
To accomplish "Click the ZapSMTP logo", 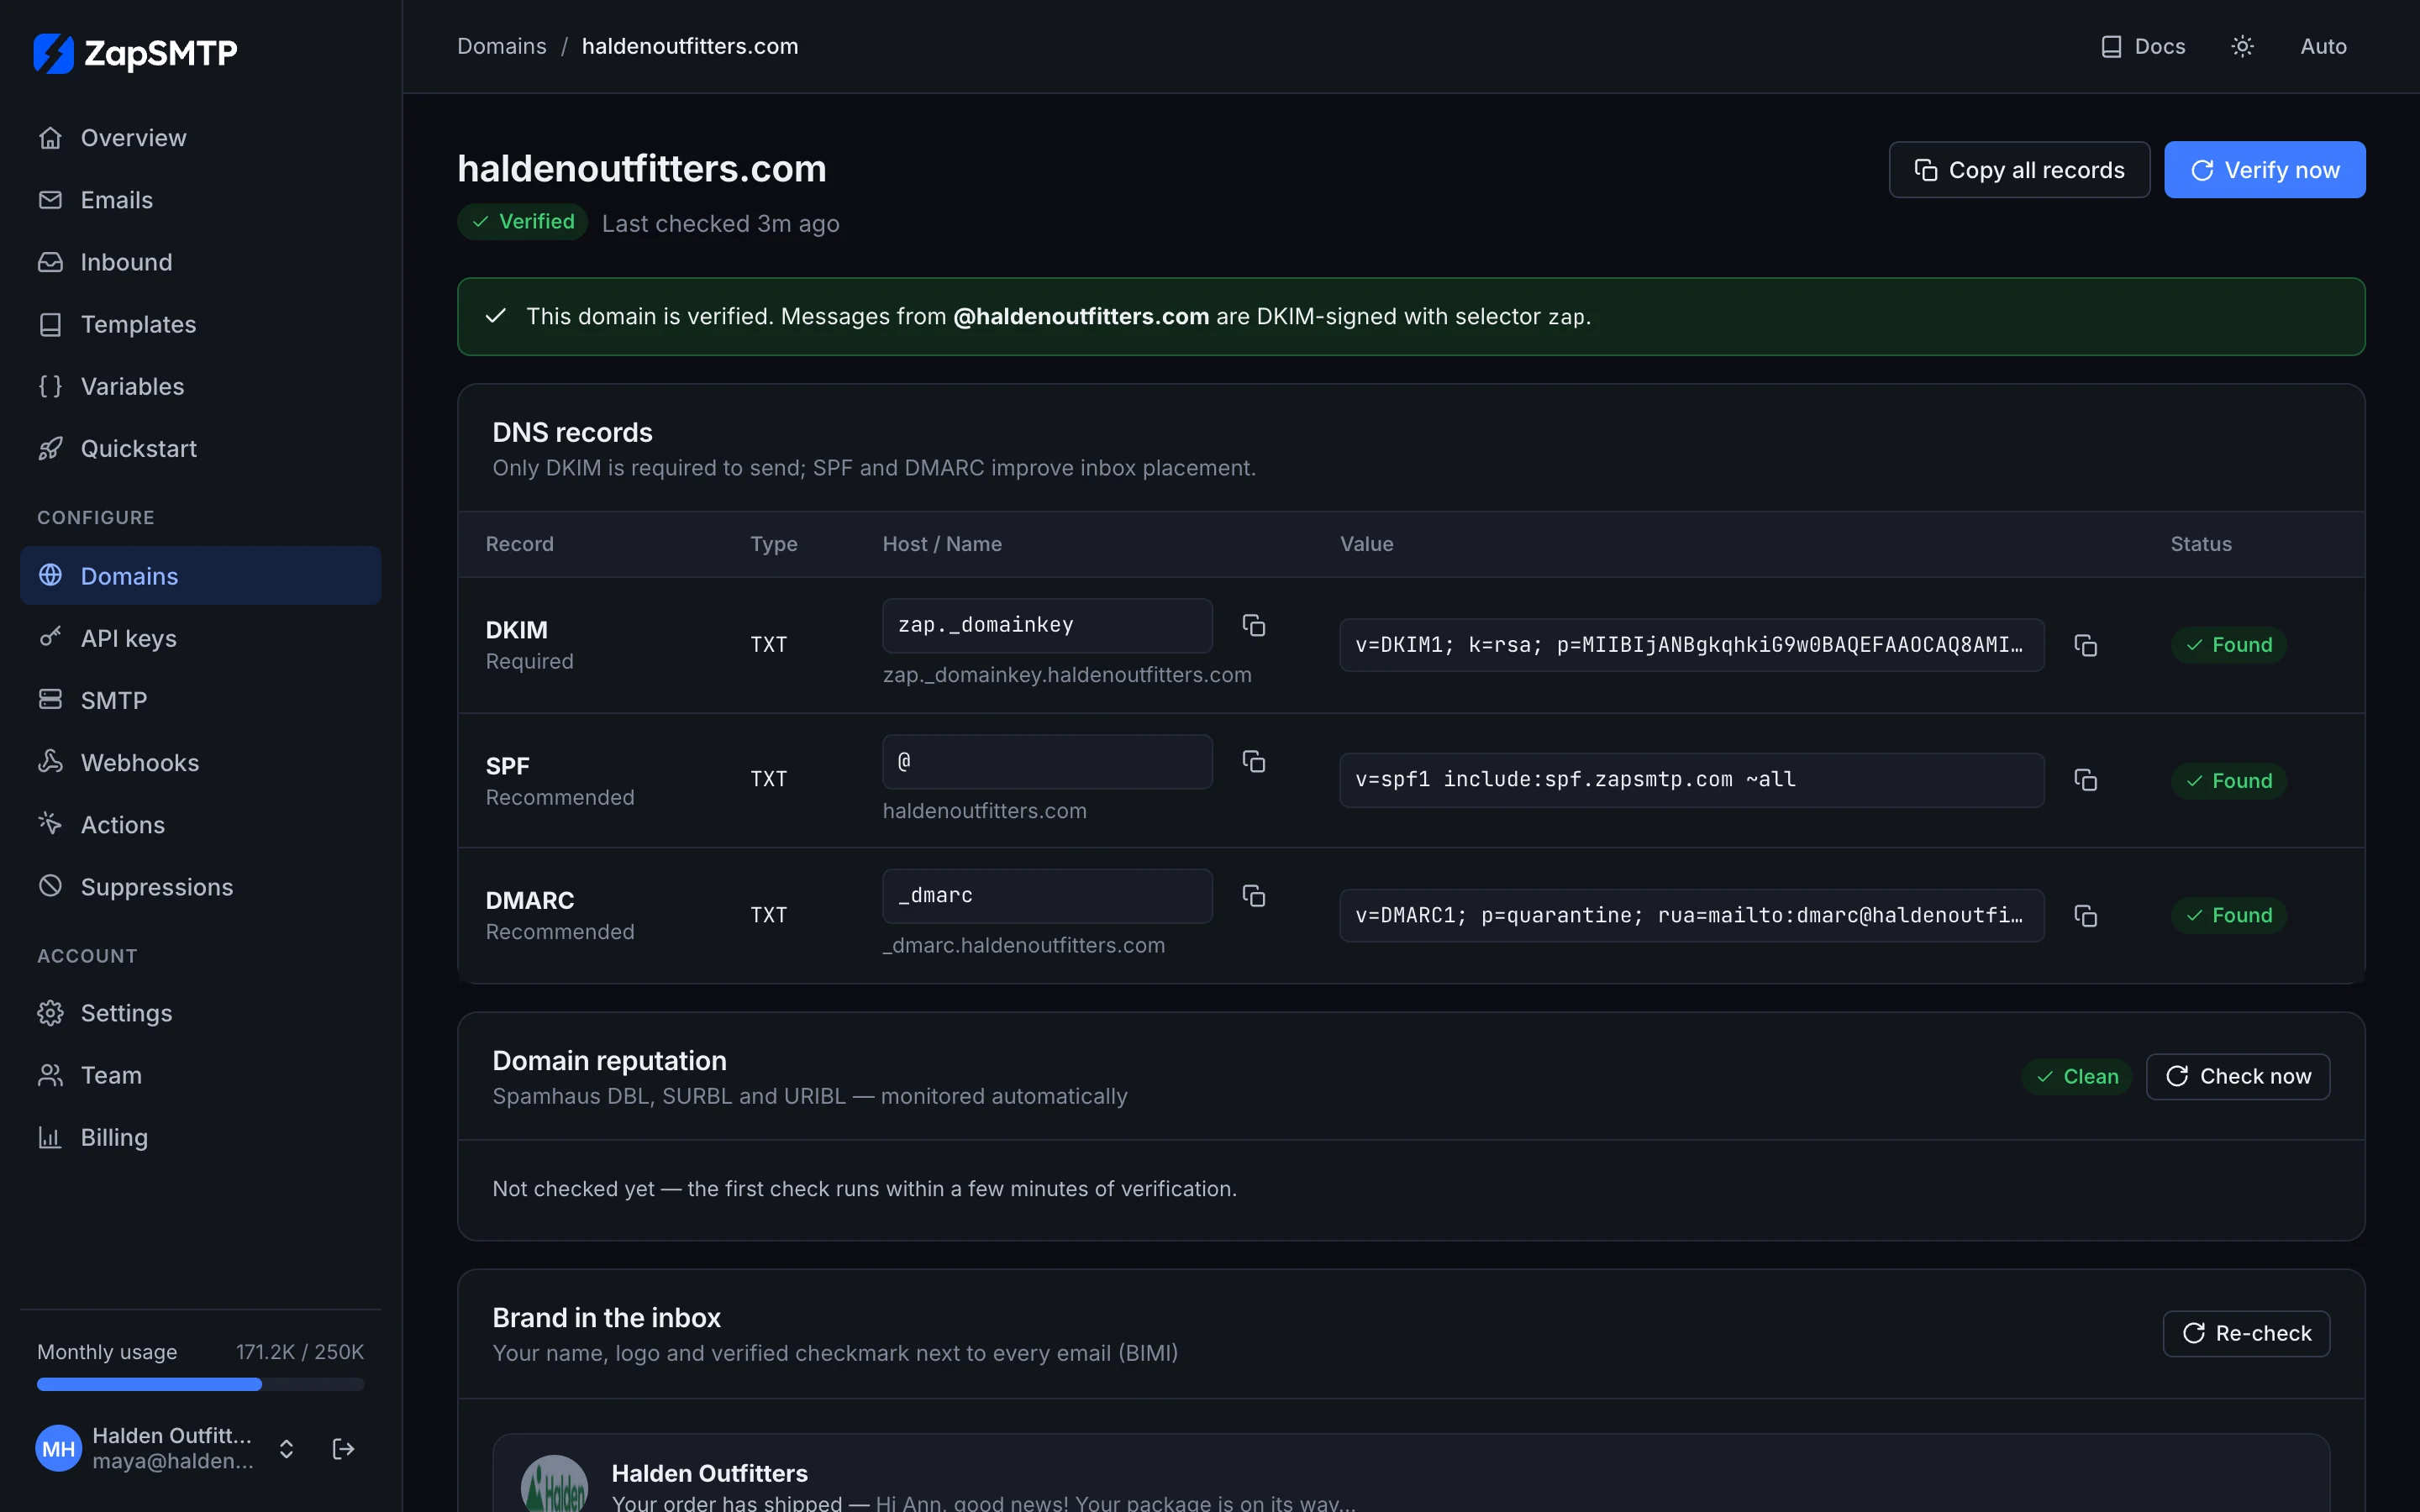I will click(135, 53).
